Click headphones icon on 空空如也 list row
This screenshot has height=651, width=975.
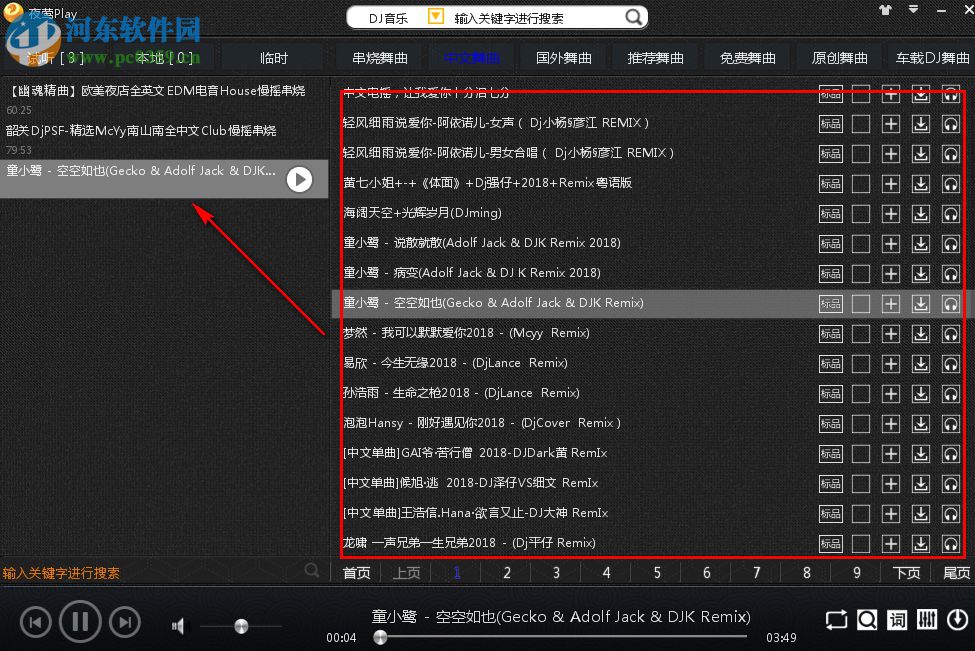point(951,303)
